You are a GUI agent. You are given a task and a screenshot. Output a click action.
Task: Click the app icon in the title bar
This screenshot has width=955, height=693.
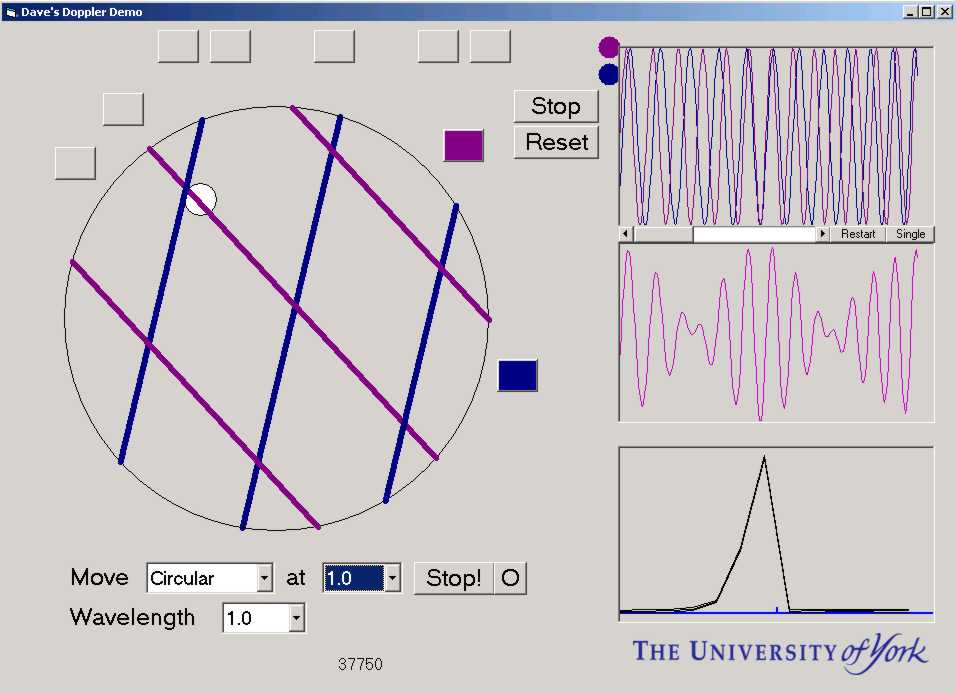point(11,12)
